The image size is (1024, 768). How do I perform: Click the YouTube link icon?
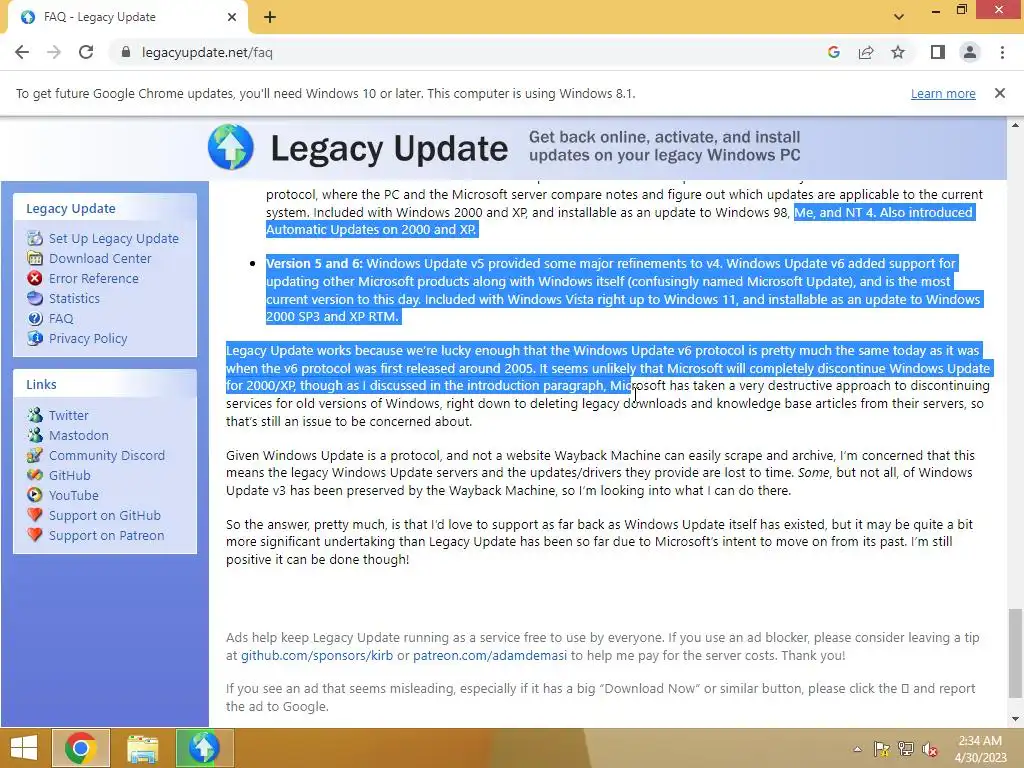[35, 495]
